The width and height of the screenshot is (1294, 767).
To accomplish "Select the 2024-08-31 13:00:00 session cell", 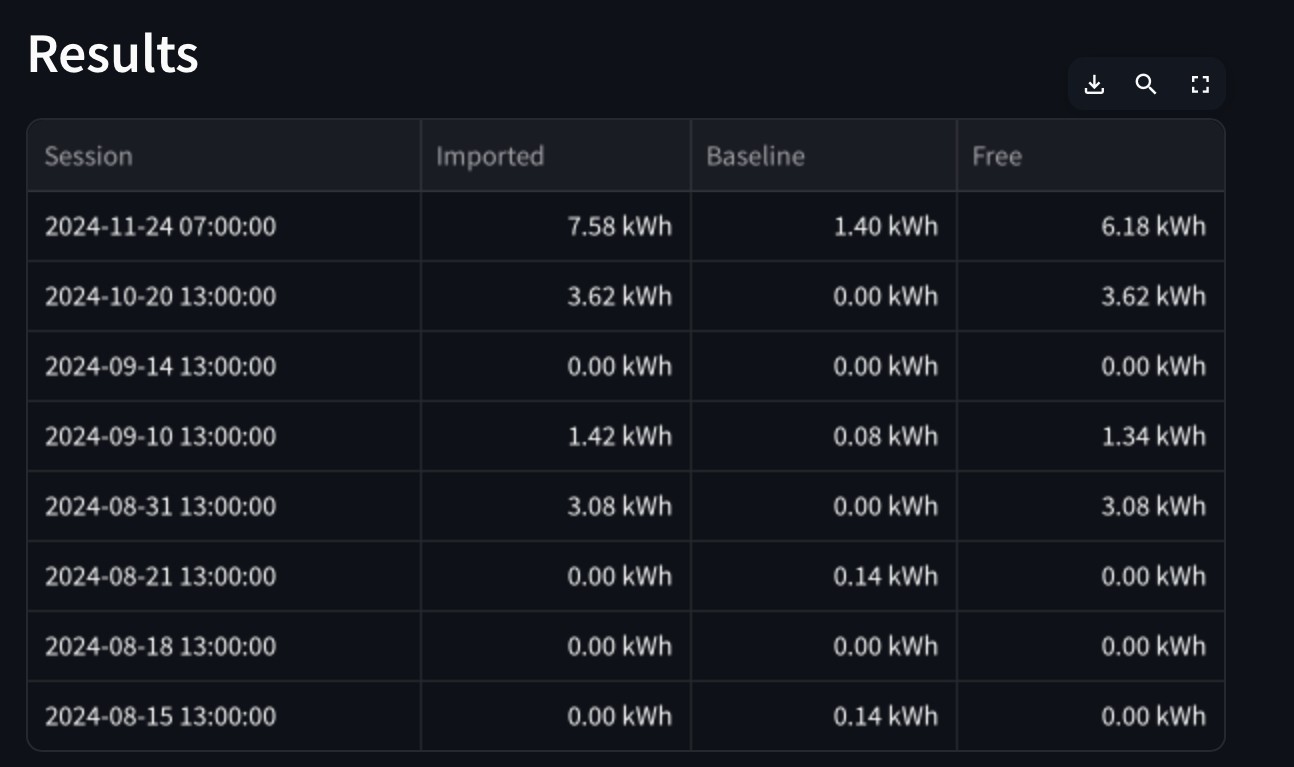I will pyautogui.click(x=224, y=506).
